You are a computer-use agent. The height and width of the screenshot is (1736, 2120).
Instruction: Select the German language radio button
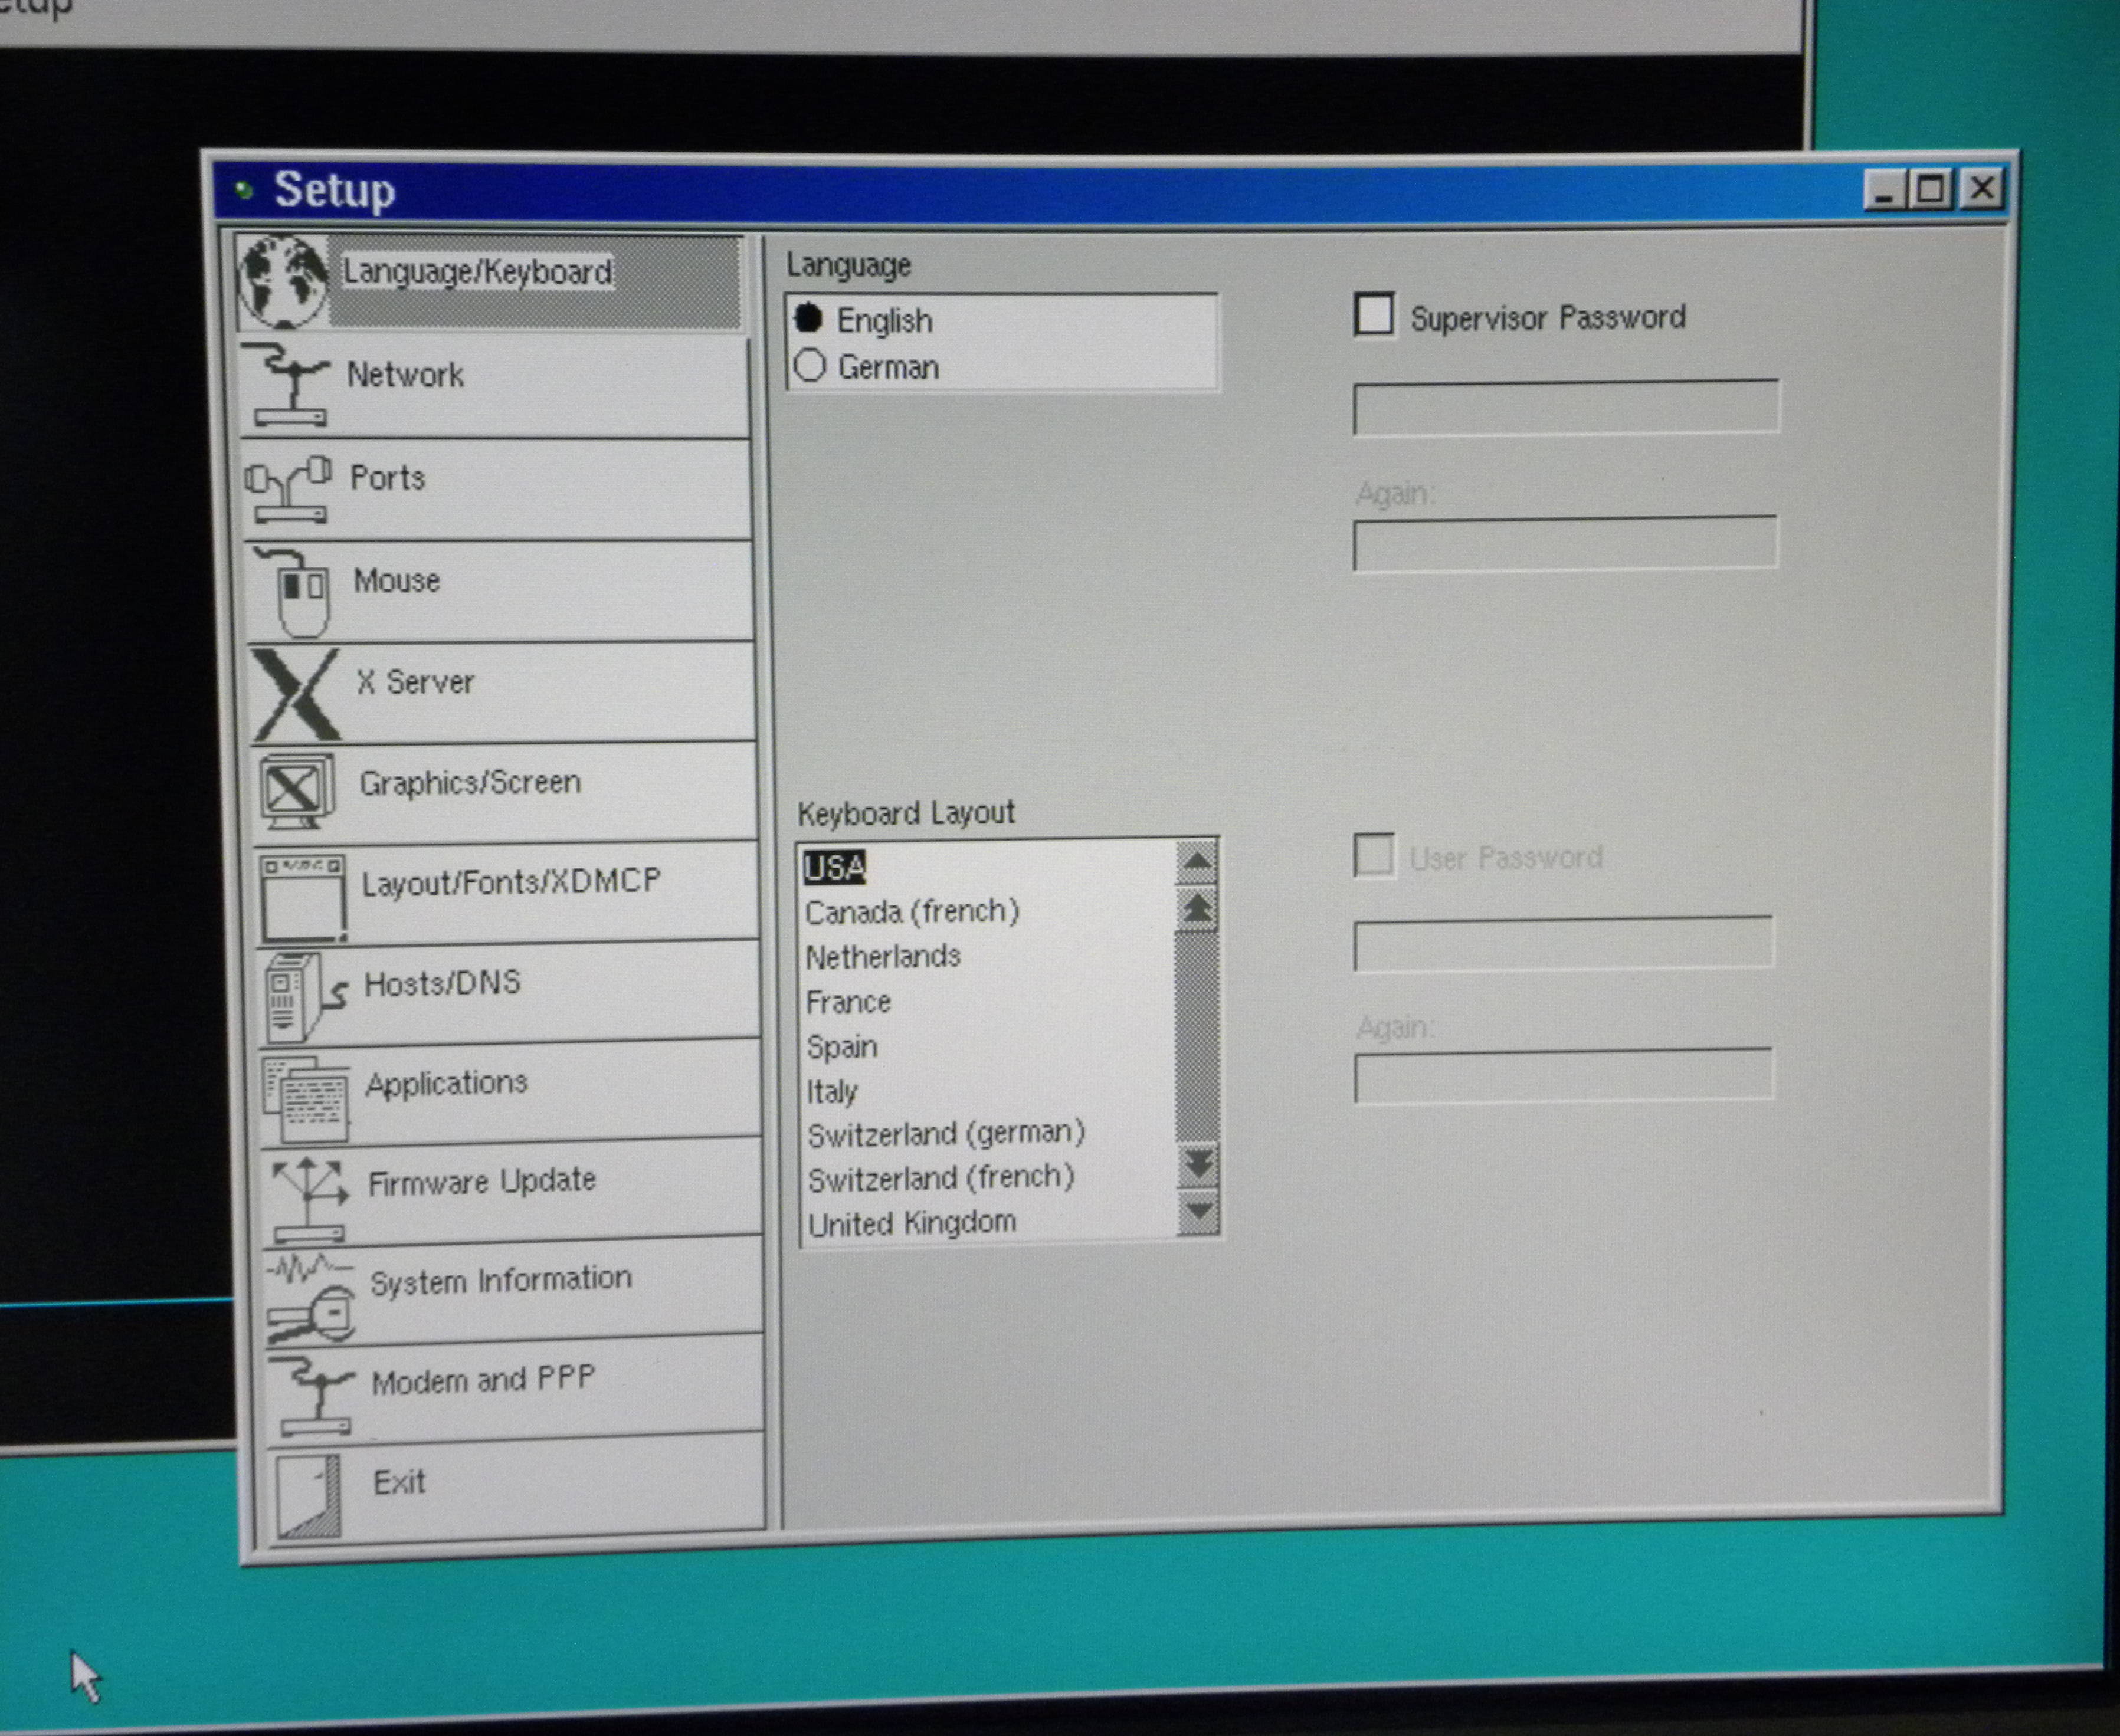810,366
